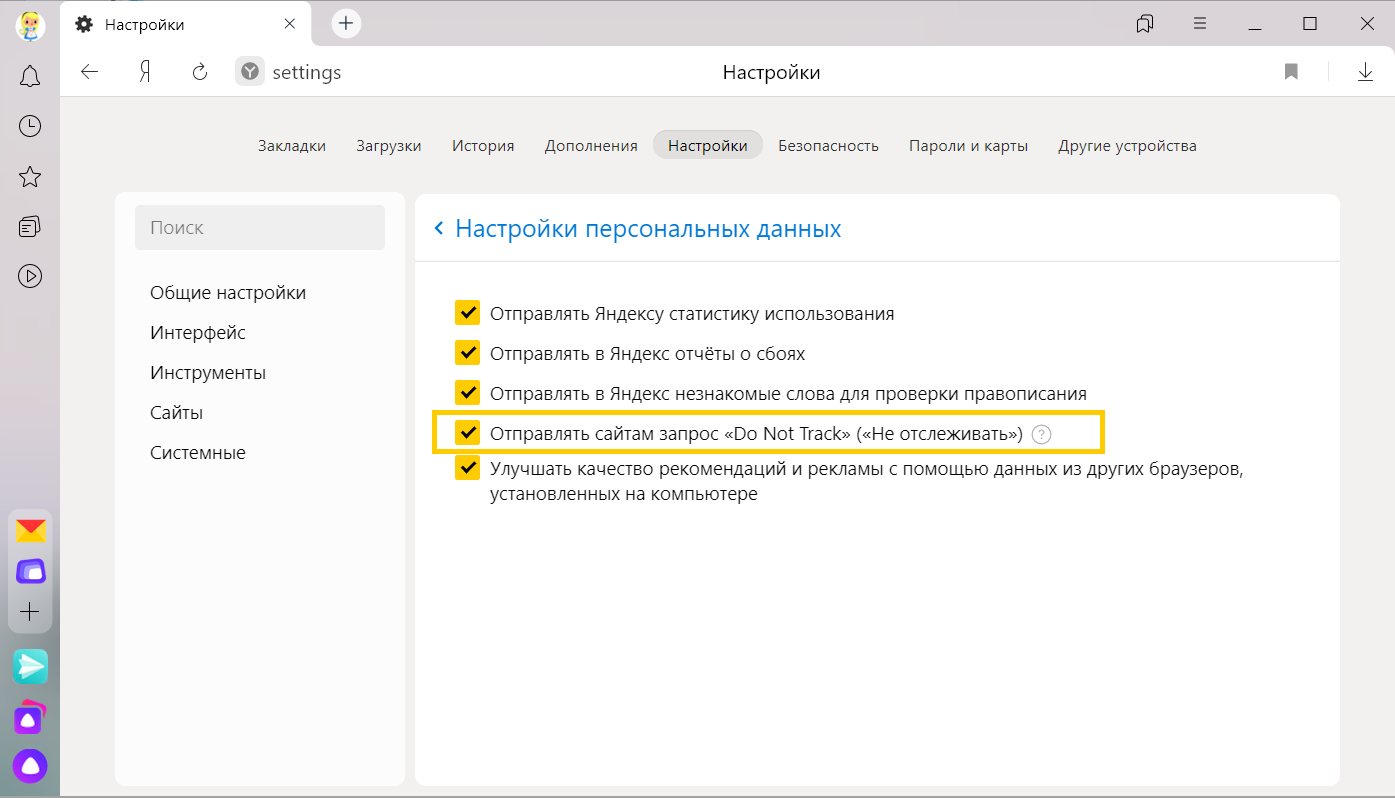Open Пароли и карты tab
Image resolution: width=1395 pixels, height=798 pixels.
969,145
